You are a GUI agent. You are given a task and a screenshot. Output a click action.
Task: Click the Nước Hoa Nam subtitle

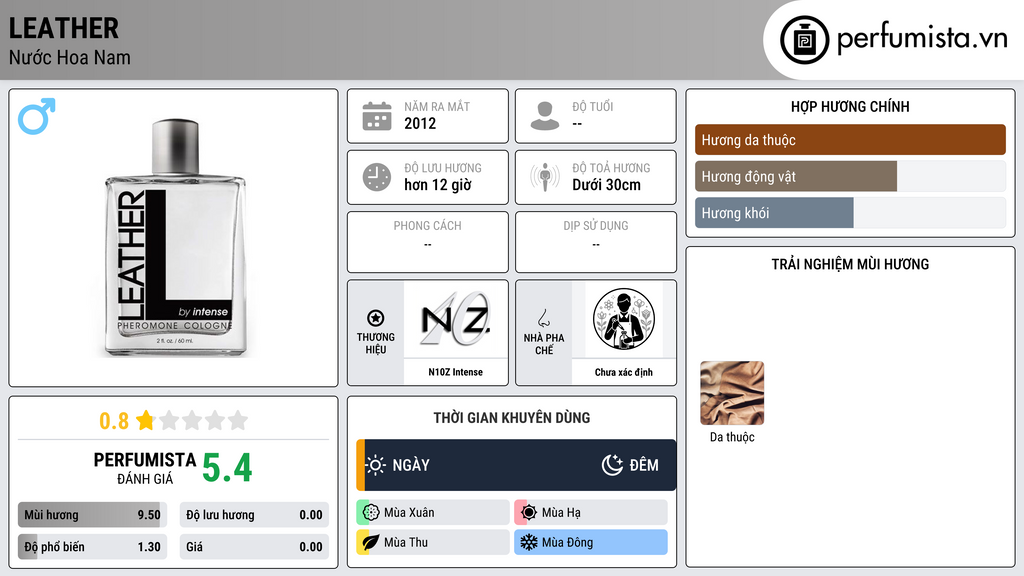pyautogui.click(x=70, y=57)
